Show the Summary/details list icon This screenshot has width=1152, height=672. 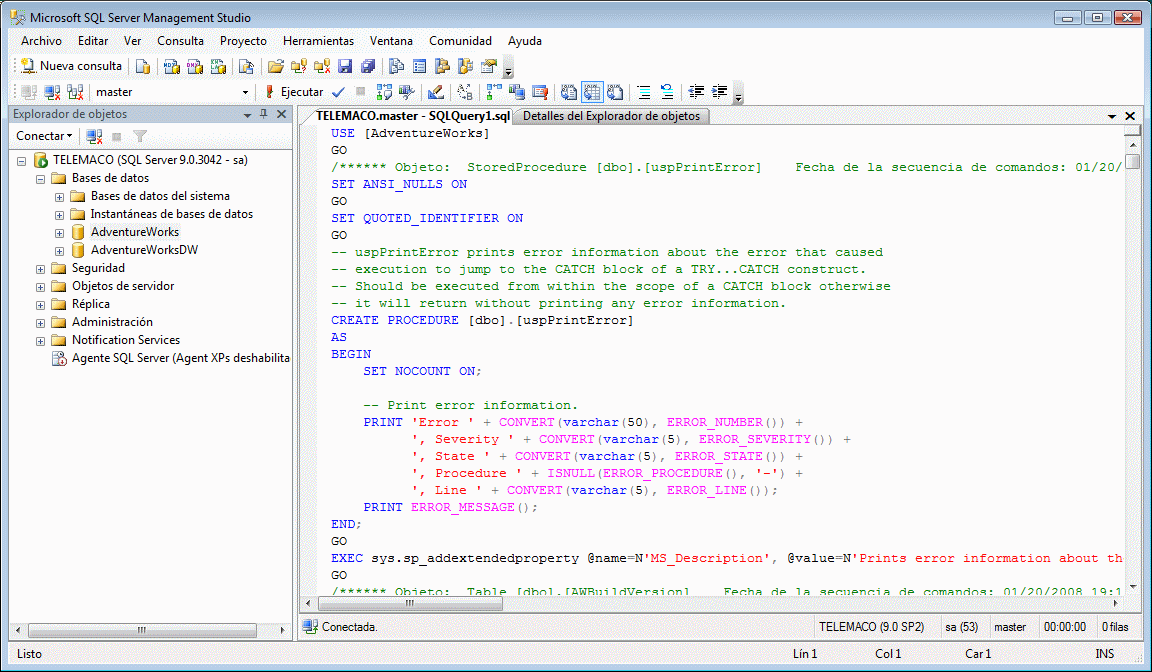[420, 67]
